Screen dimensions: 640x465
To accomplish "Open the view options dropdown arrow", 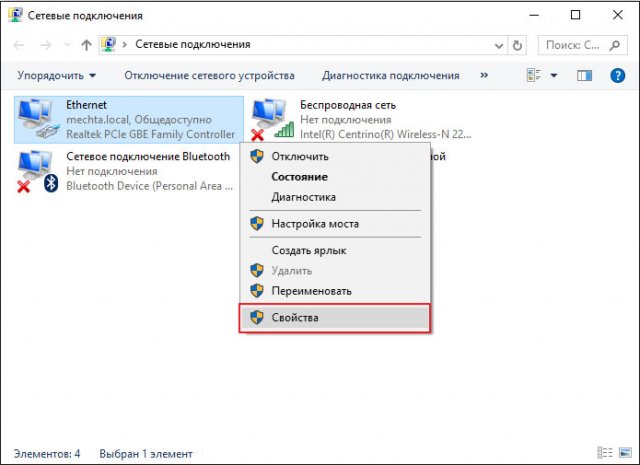I will click(x=554, y=76).
